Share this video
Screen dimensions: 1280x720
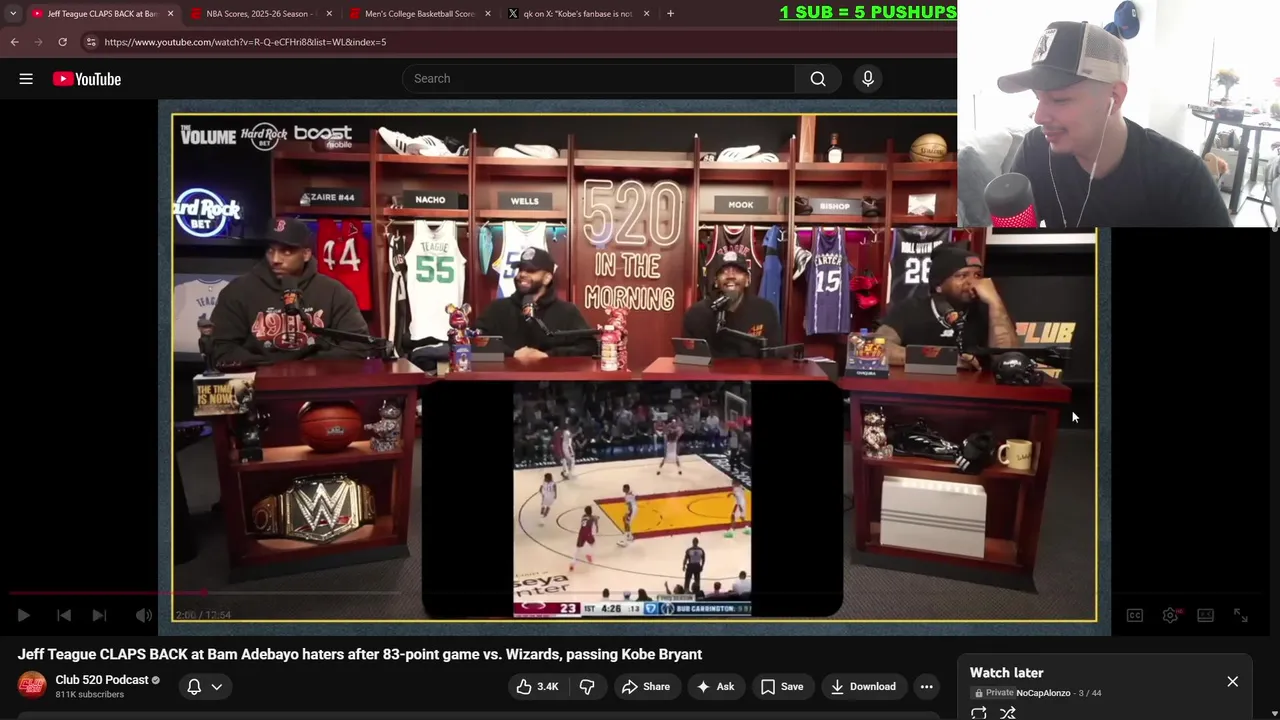point(646,686)
